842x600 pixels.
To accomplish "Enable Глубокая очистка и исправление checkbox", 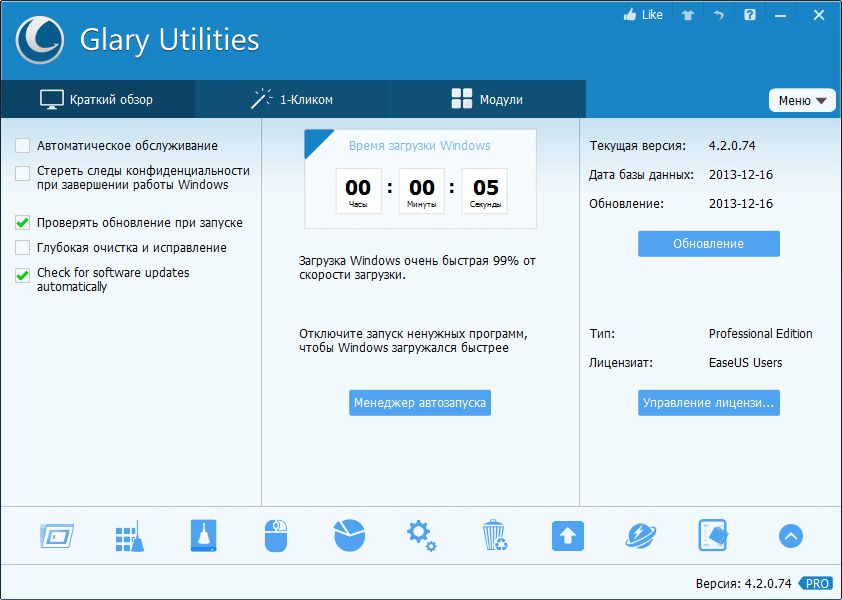I will point(23,247).
